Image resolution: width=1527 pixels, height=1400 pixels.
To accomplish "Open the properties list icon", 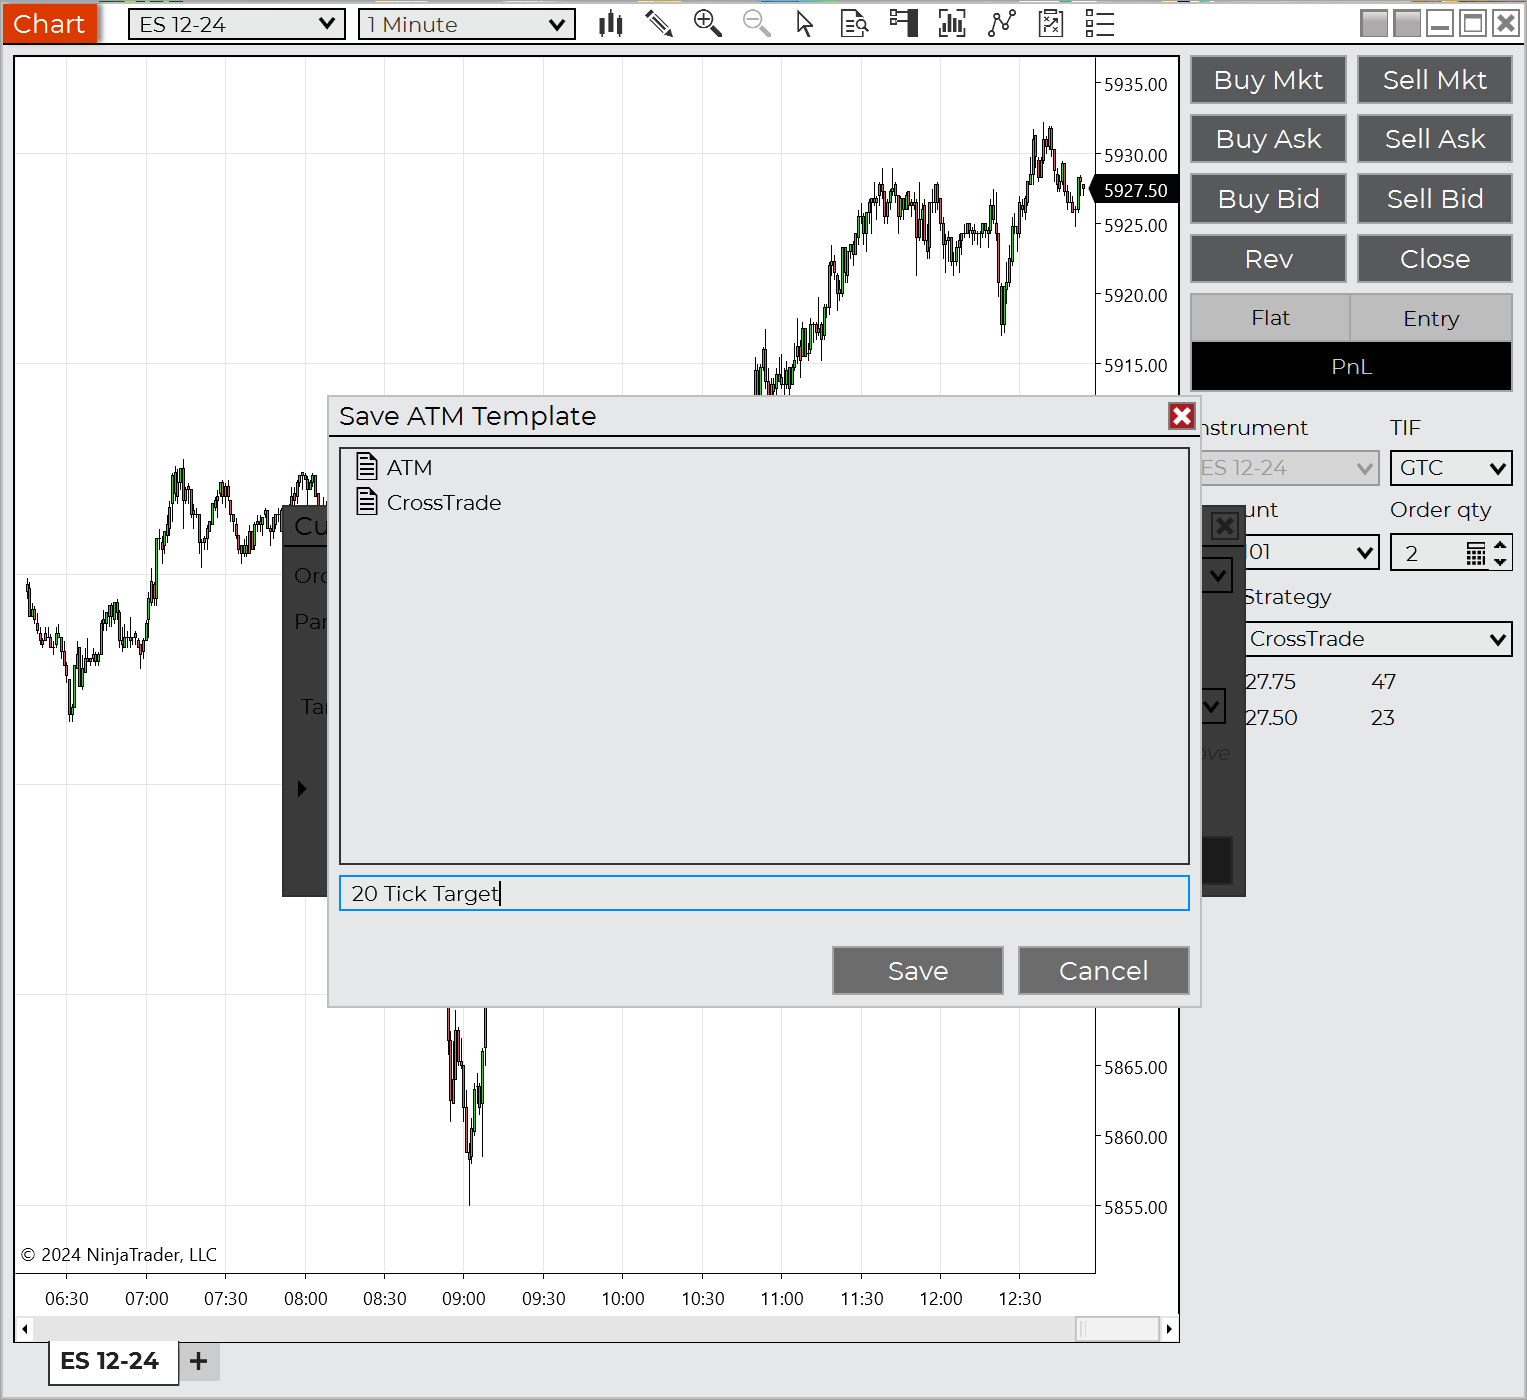I will pyautogui.click(x=1099, y=24).
